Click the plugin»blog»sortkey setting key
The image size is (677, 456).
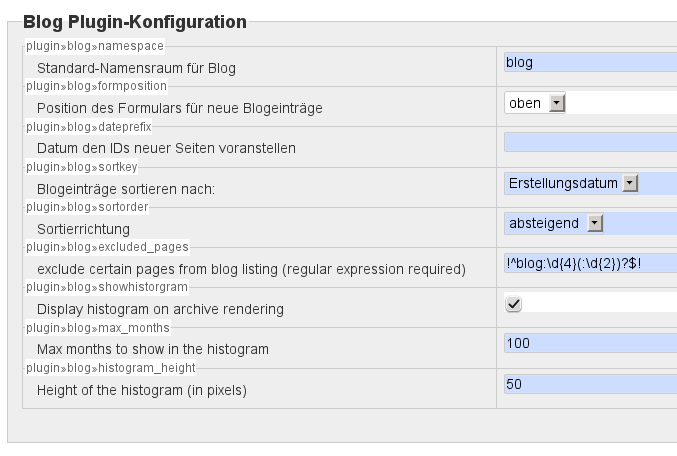[x=83, y=166]
